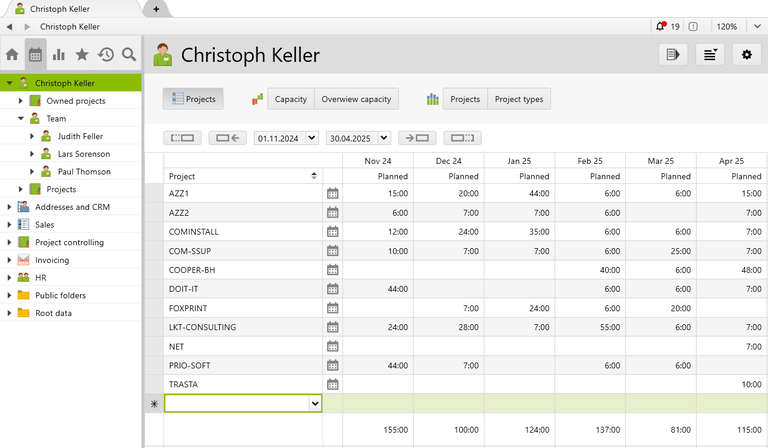Click the new project name input field
768x448 pixels.
237,403
